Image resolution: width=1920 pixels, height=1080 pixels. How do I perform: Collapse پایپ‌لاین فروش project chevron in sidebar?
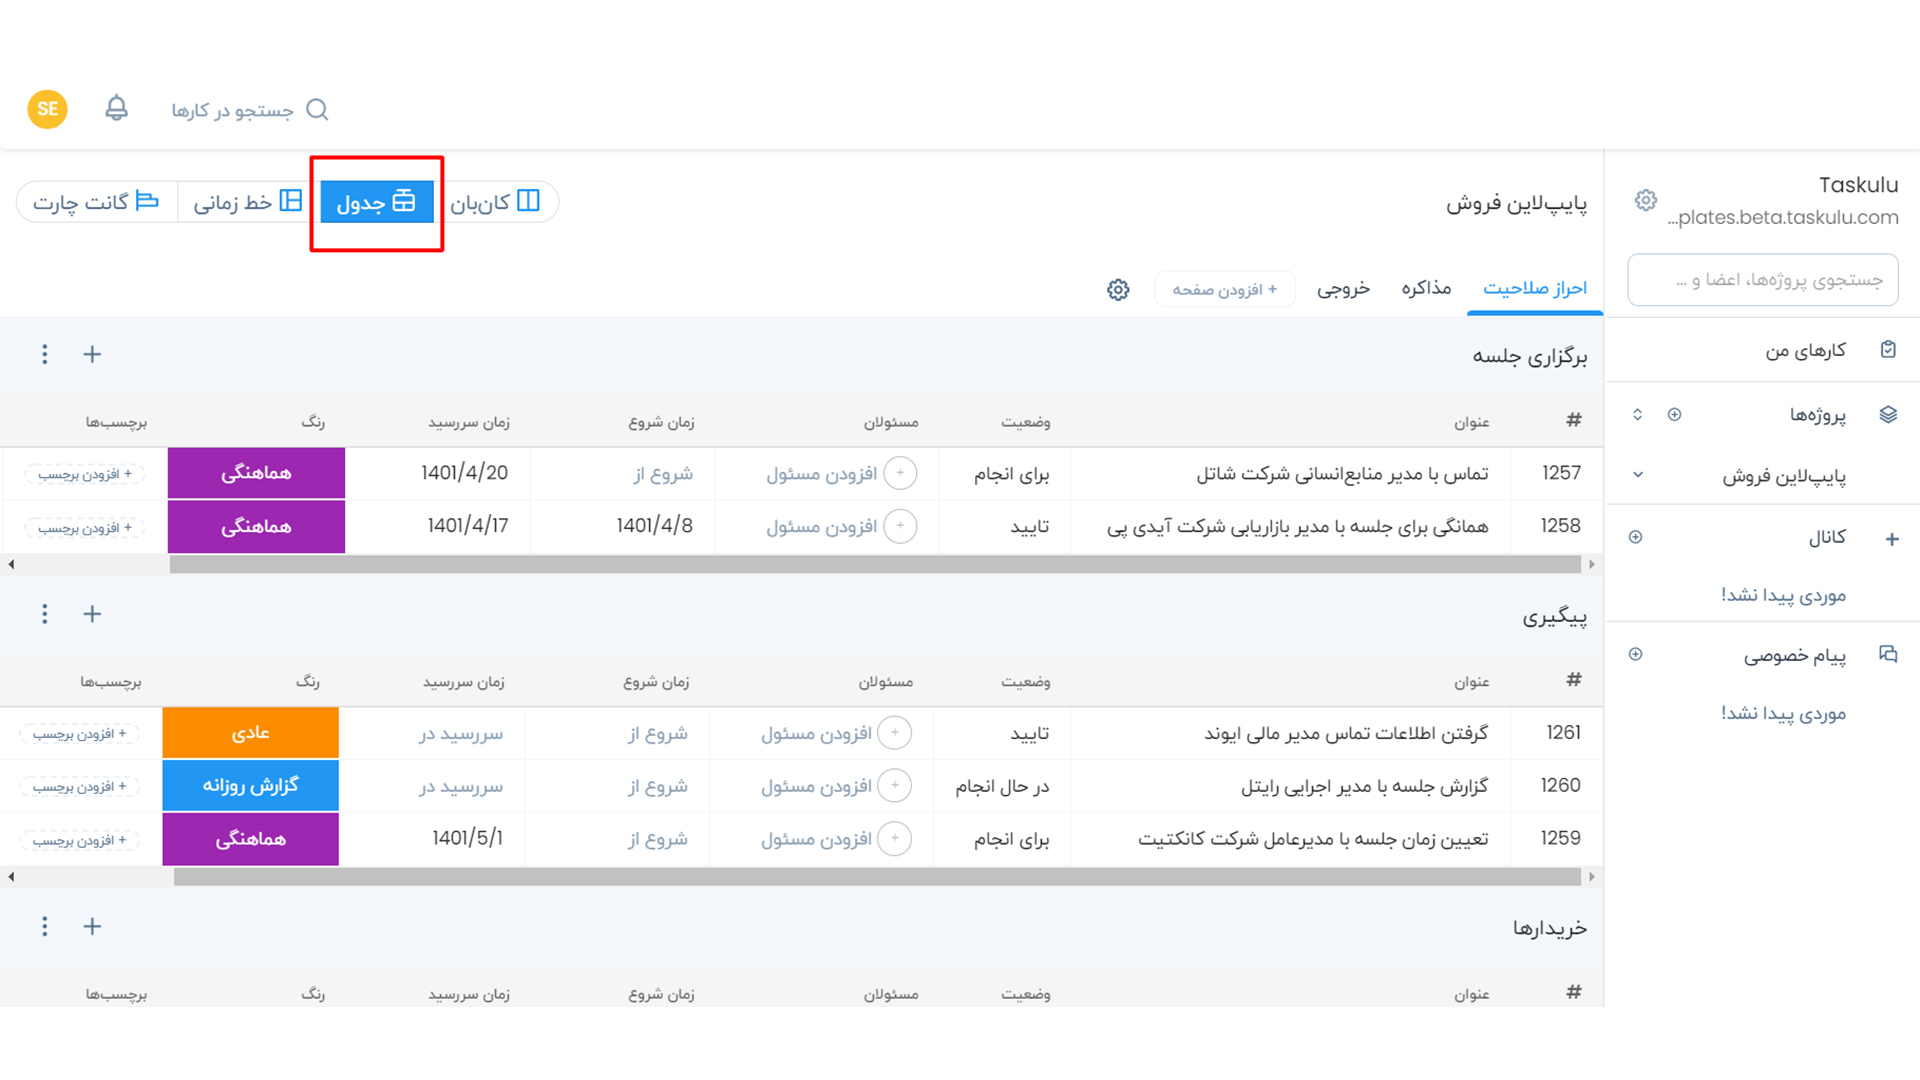coord(1638,475)
